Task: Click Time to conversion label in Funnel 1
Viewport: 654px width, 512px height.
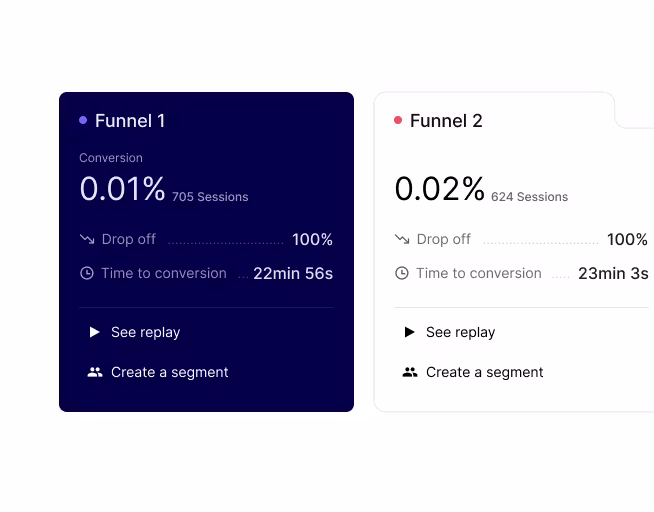Action: tap(164, 273)
